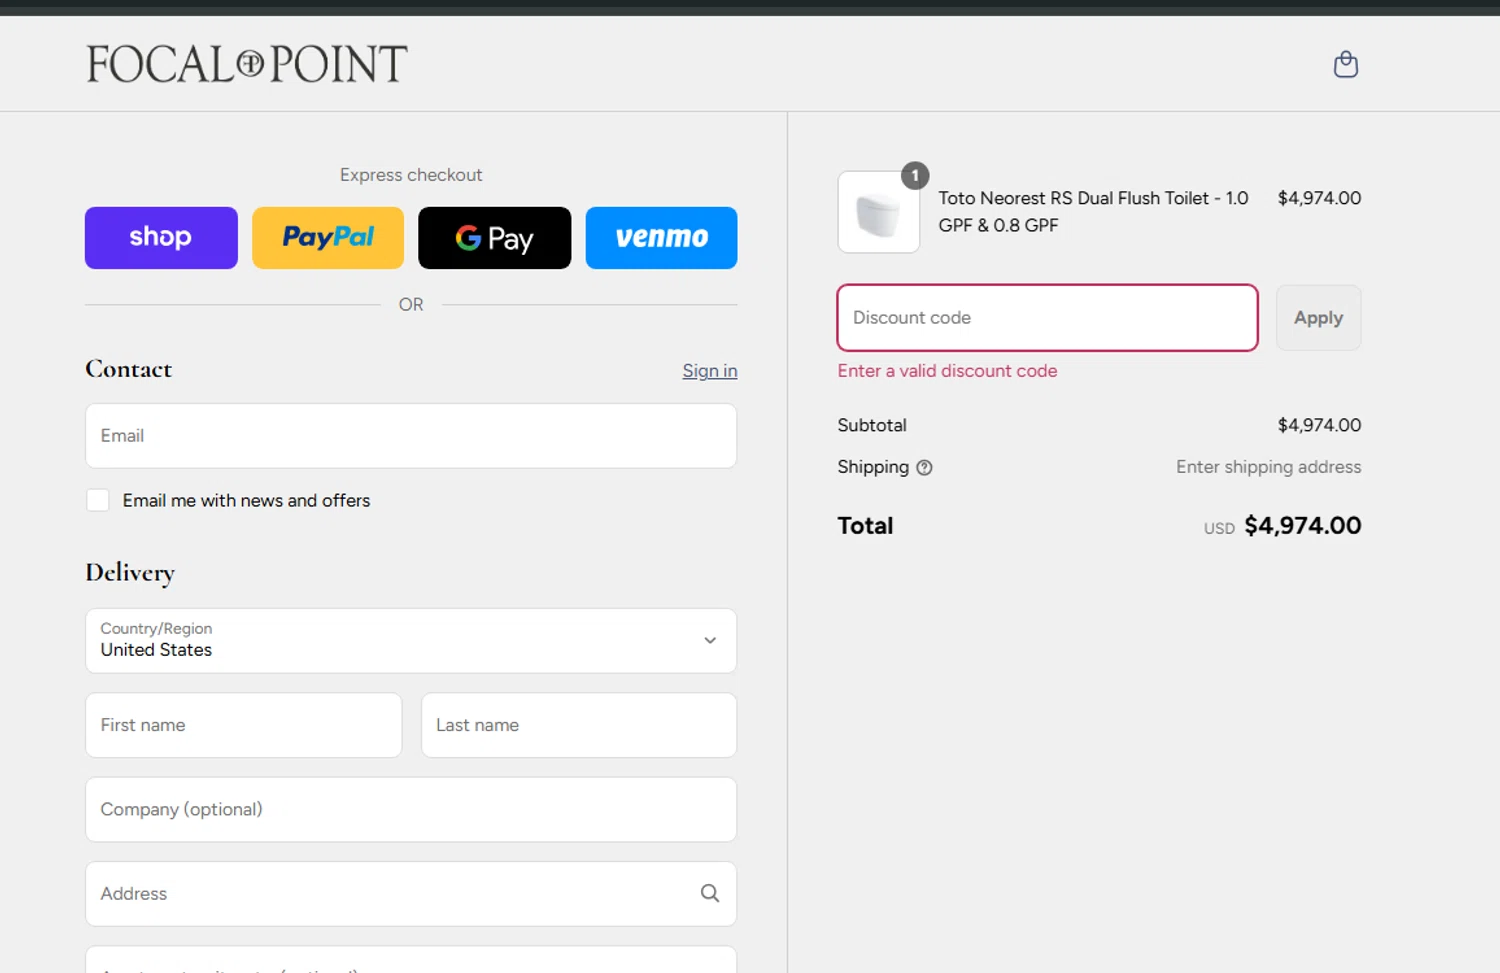Click the Shipping help question mark icon
1500x973 pixels.
pyautogui.click(x=924, y=467)
